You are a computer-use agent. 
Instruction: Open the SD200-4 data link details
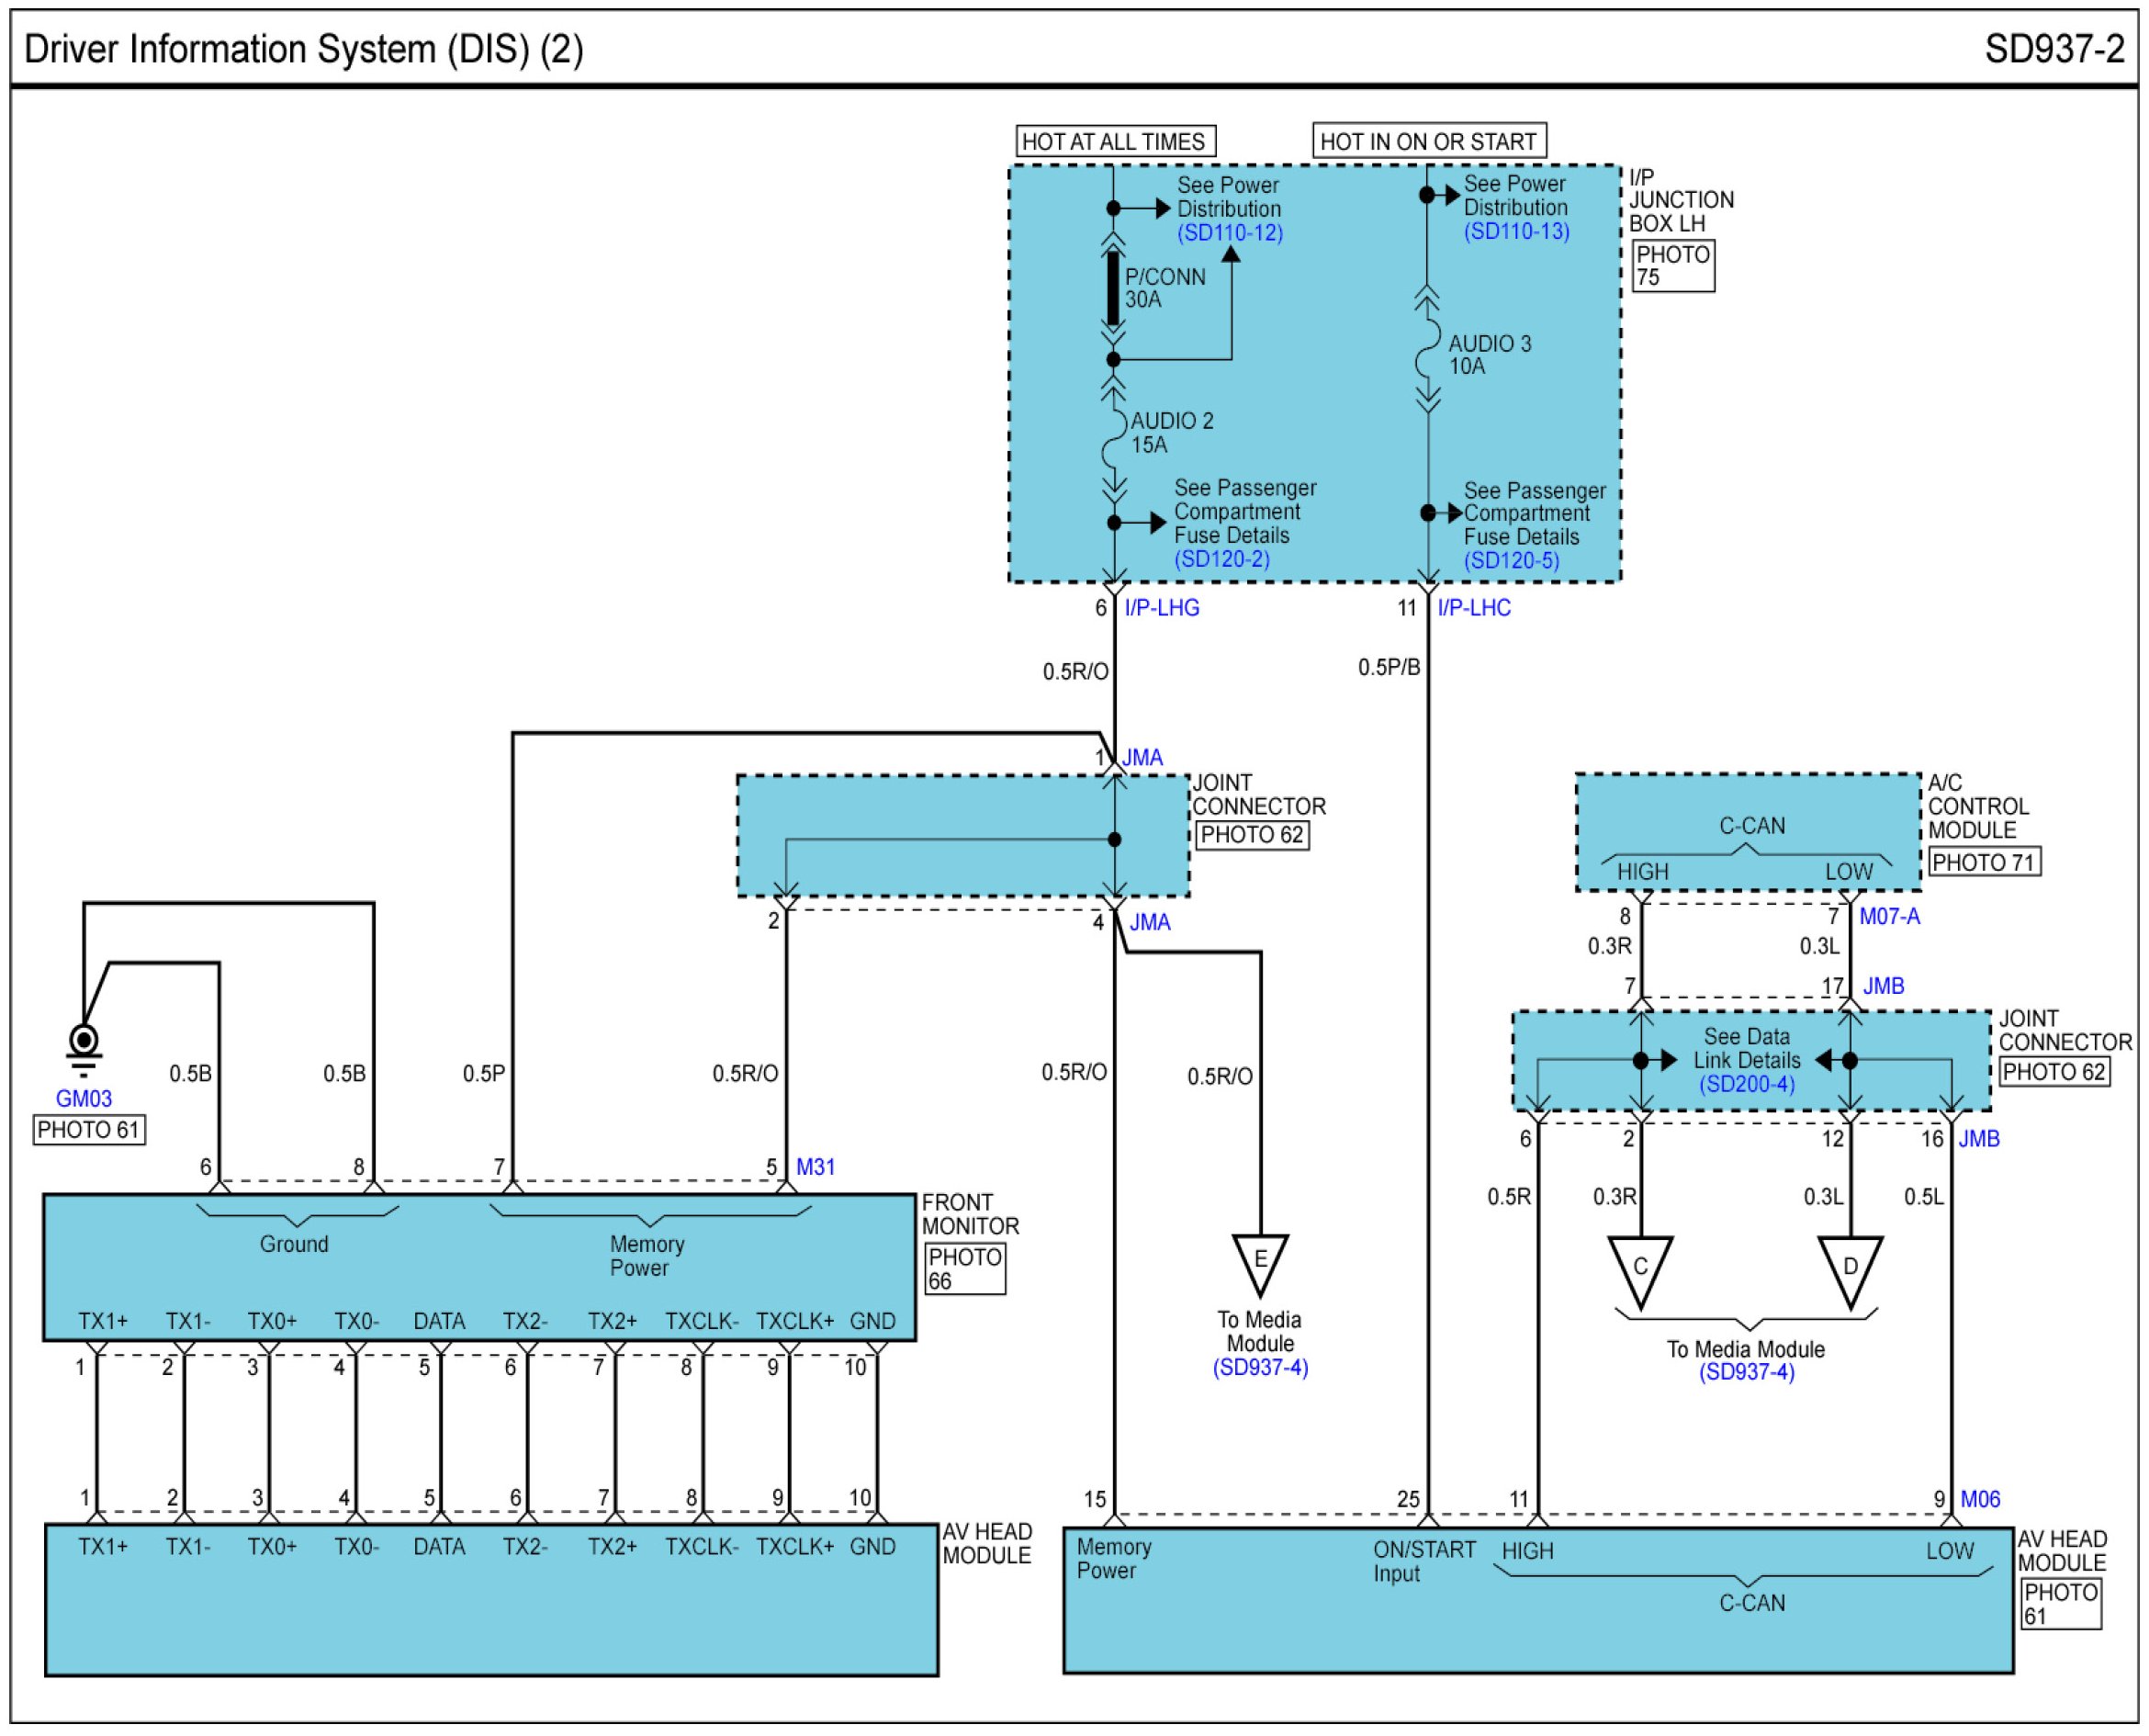(x=1746, y=1084)
